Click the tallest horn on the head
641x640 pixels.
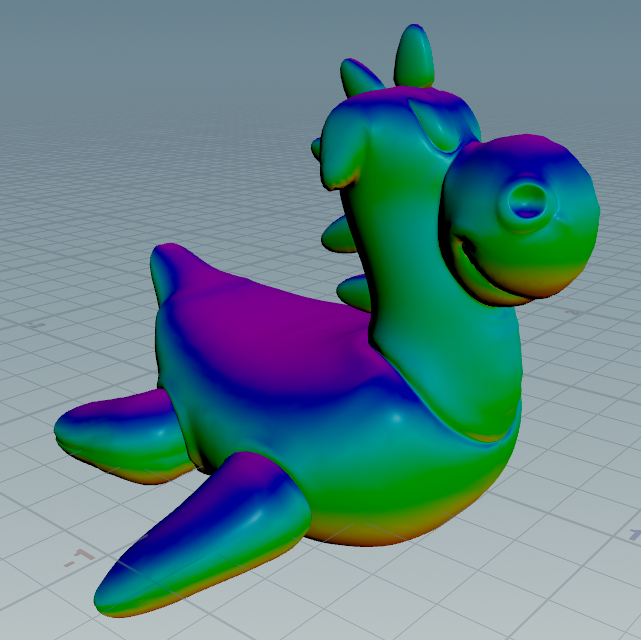(x=414, y=56)
